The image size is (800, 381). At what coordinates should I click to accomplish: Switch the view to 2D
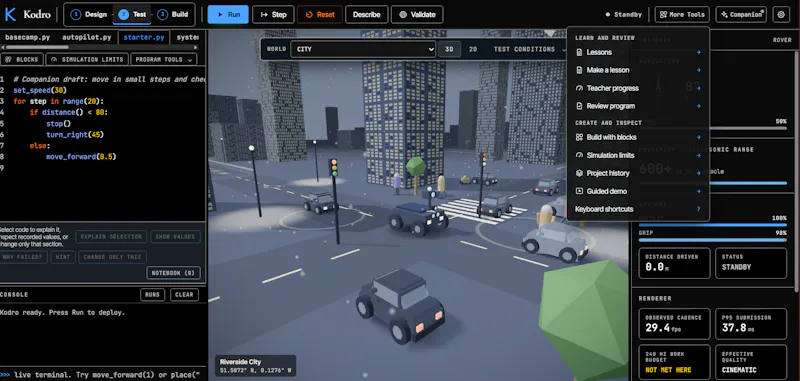click(473, 49)
